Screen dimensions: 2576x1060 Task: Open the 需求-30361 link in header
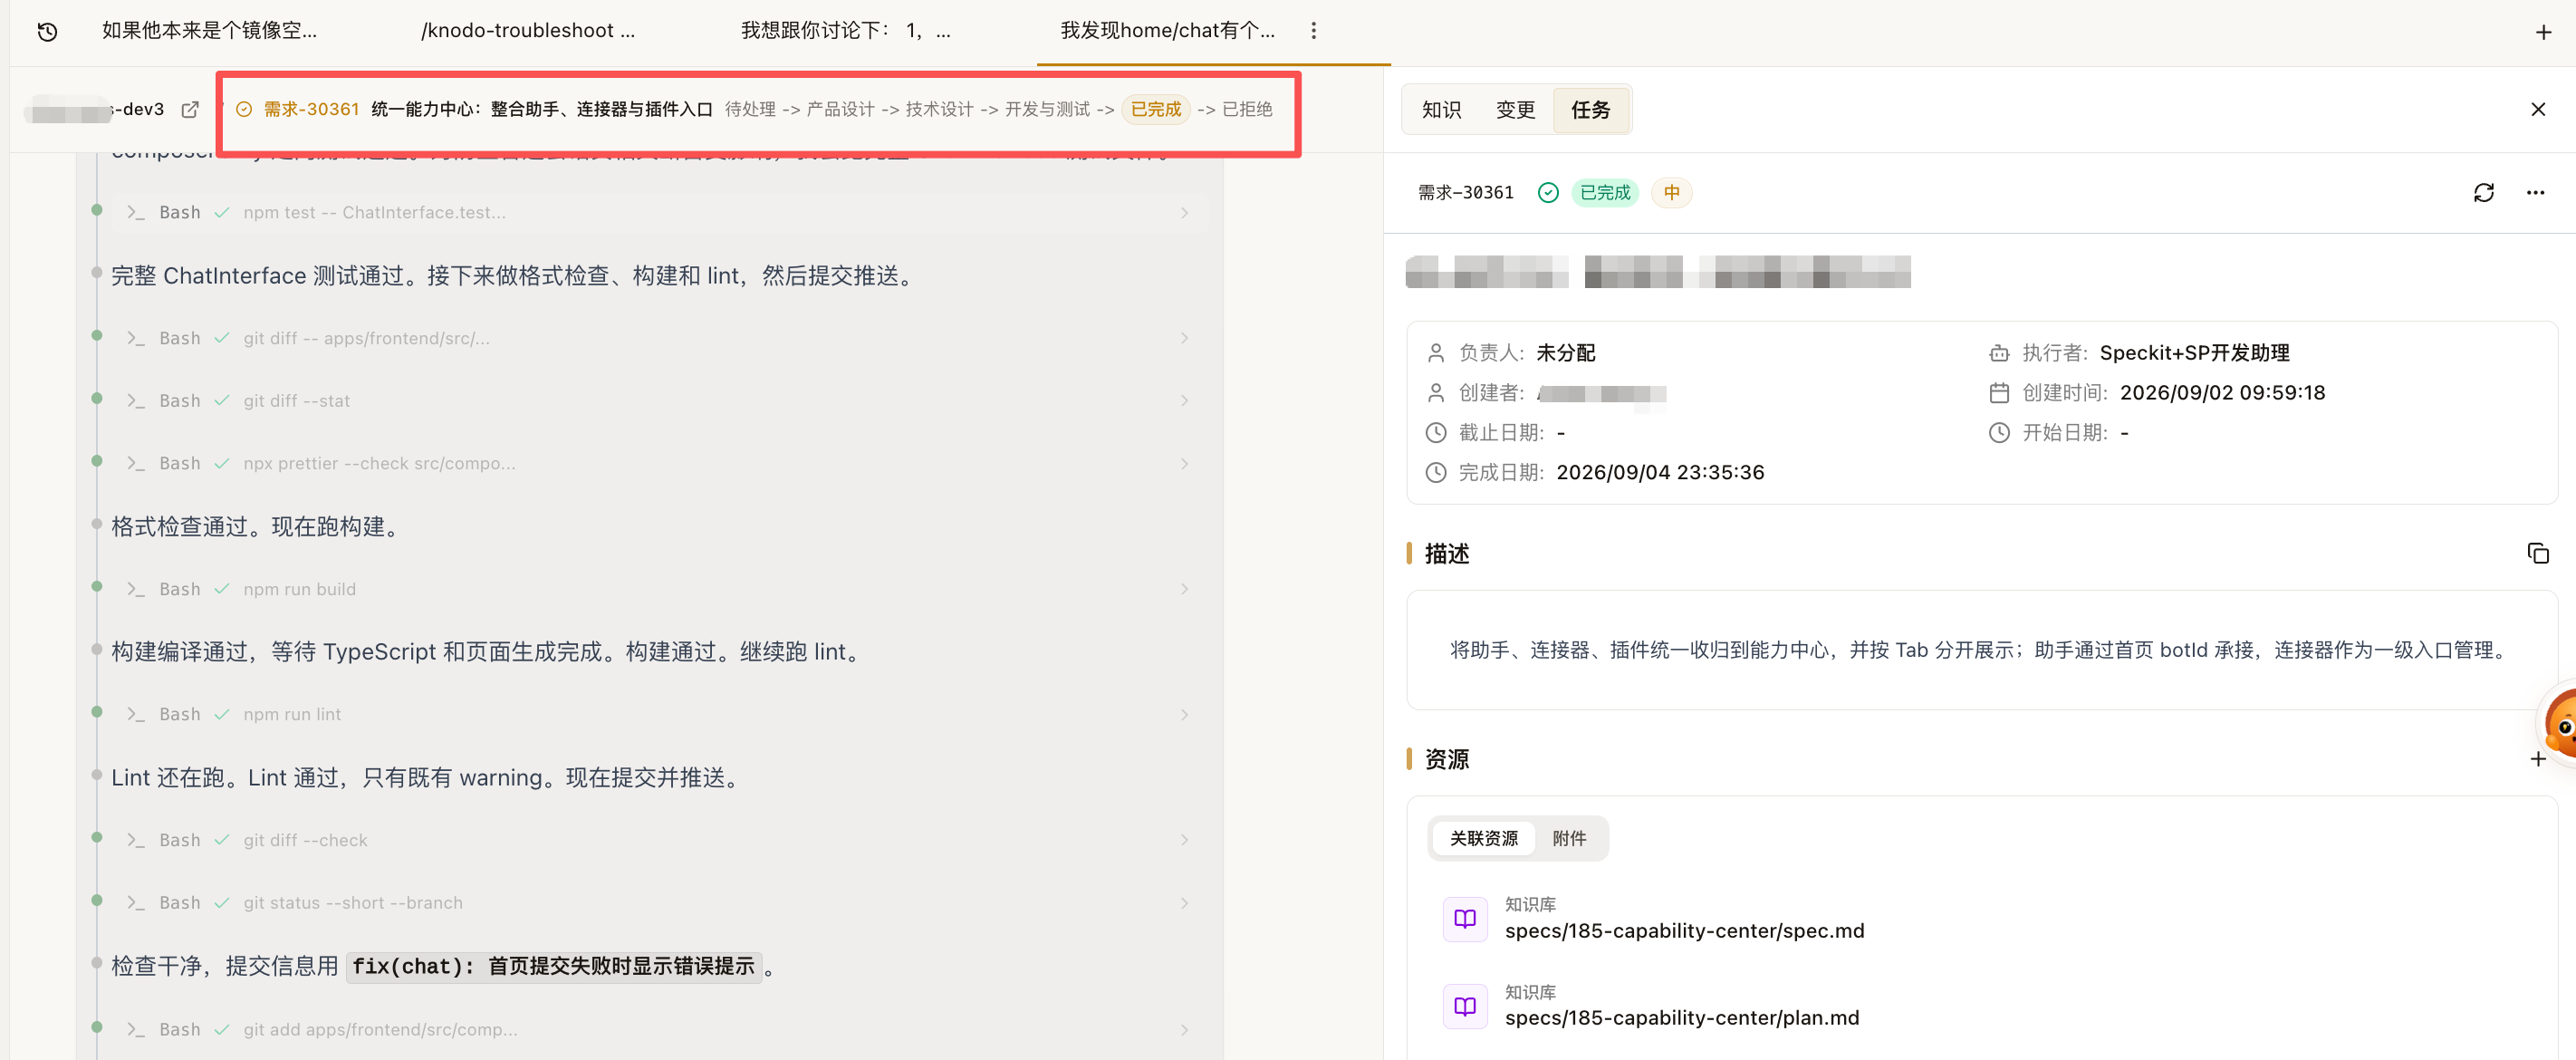coord(311,109)
